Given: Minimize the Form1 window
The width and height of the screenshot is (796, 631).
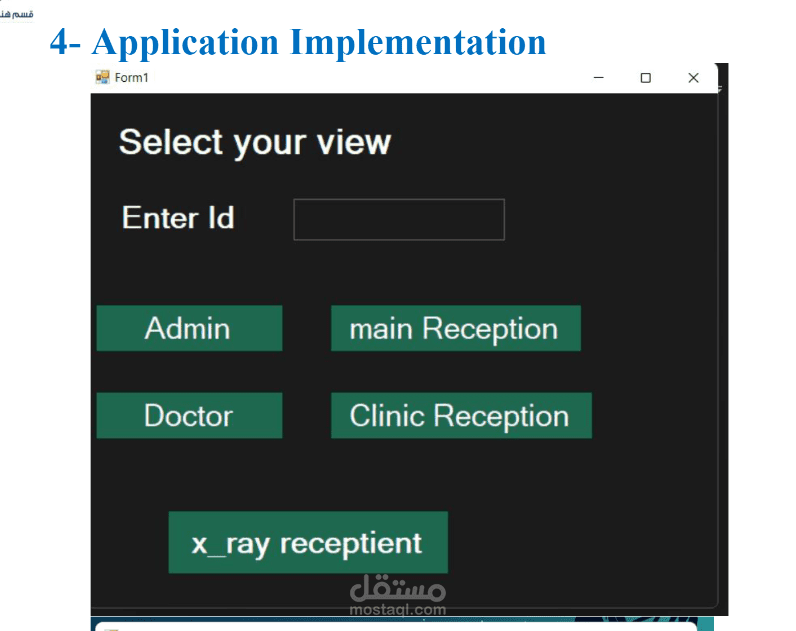Looking at the screenshot, I should tap(599, 78).
